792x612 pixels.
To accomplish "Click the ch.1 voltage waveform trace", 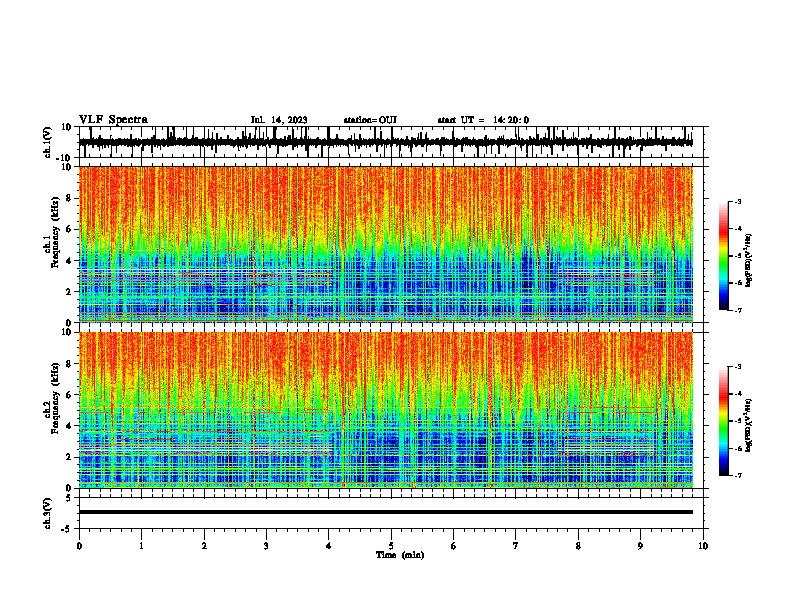I will tap(385, 142).
